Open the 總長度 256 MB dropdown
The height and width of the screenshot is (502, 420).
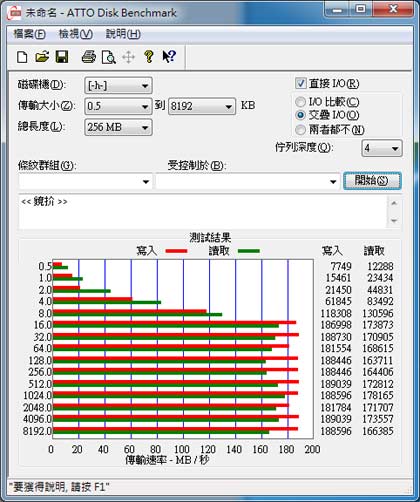[x=118, y=127]
